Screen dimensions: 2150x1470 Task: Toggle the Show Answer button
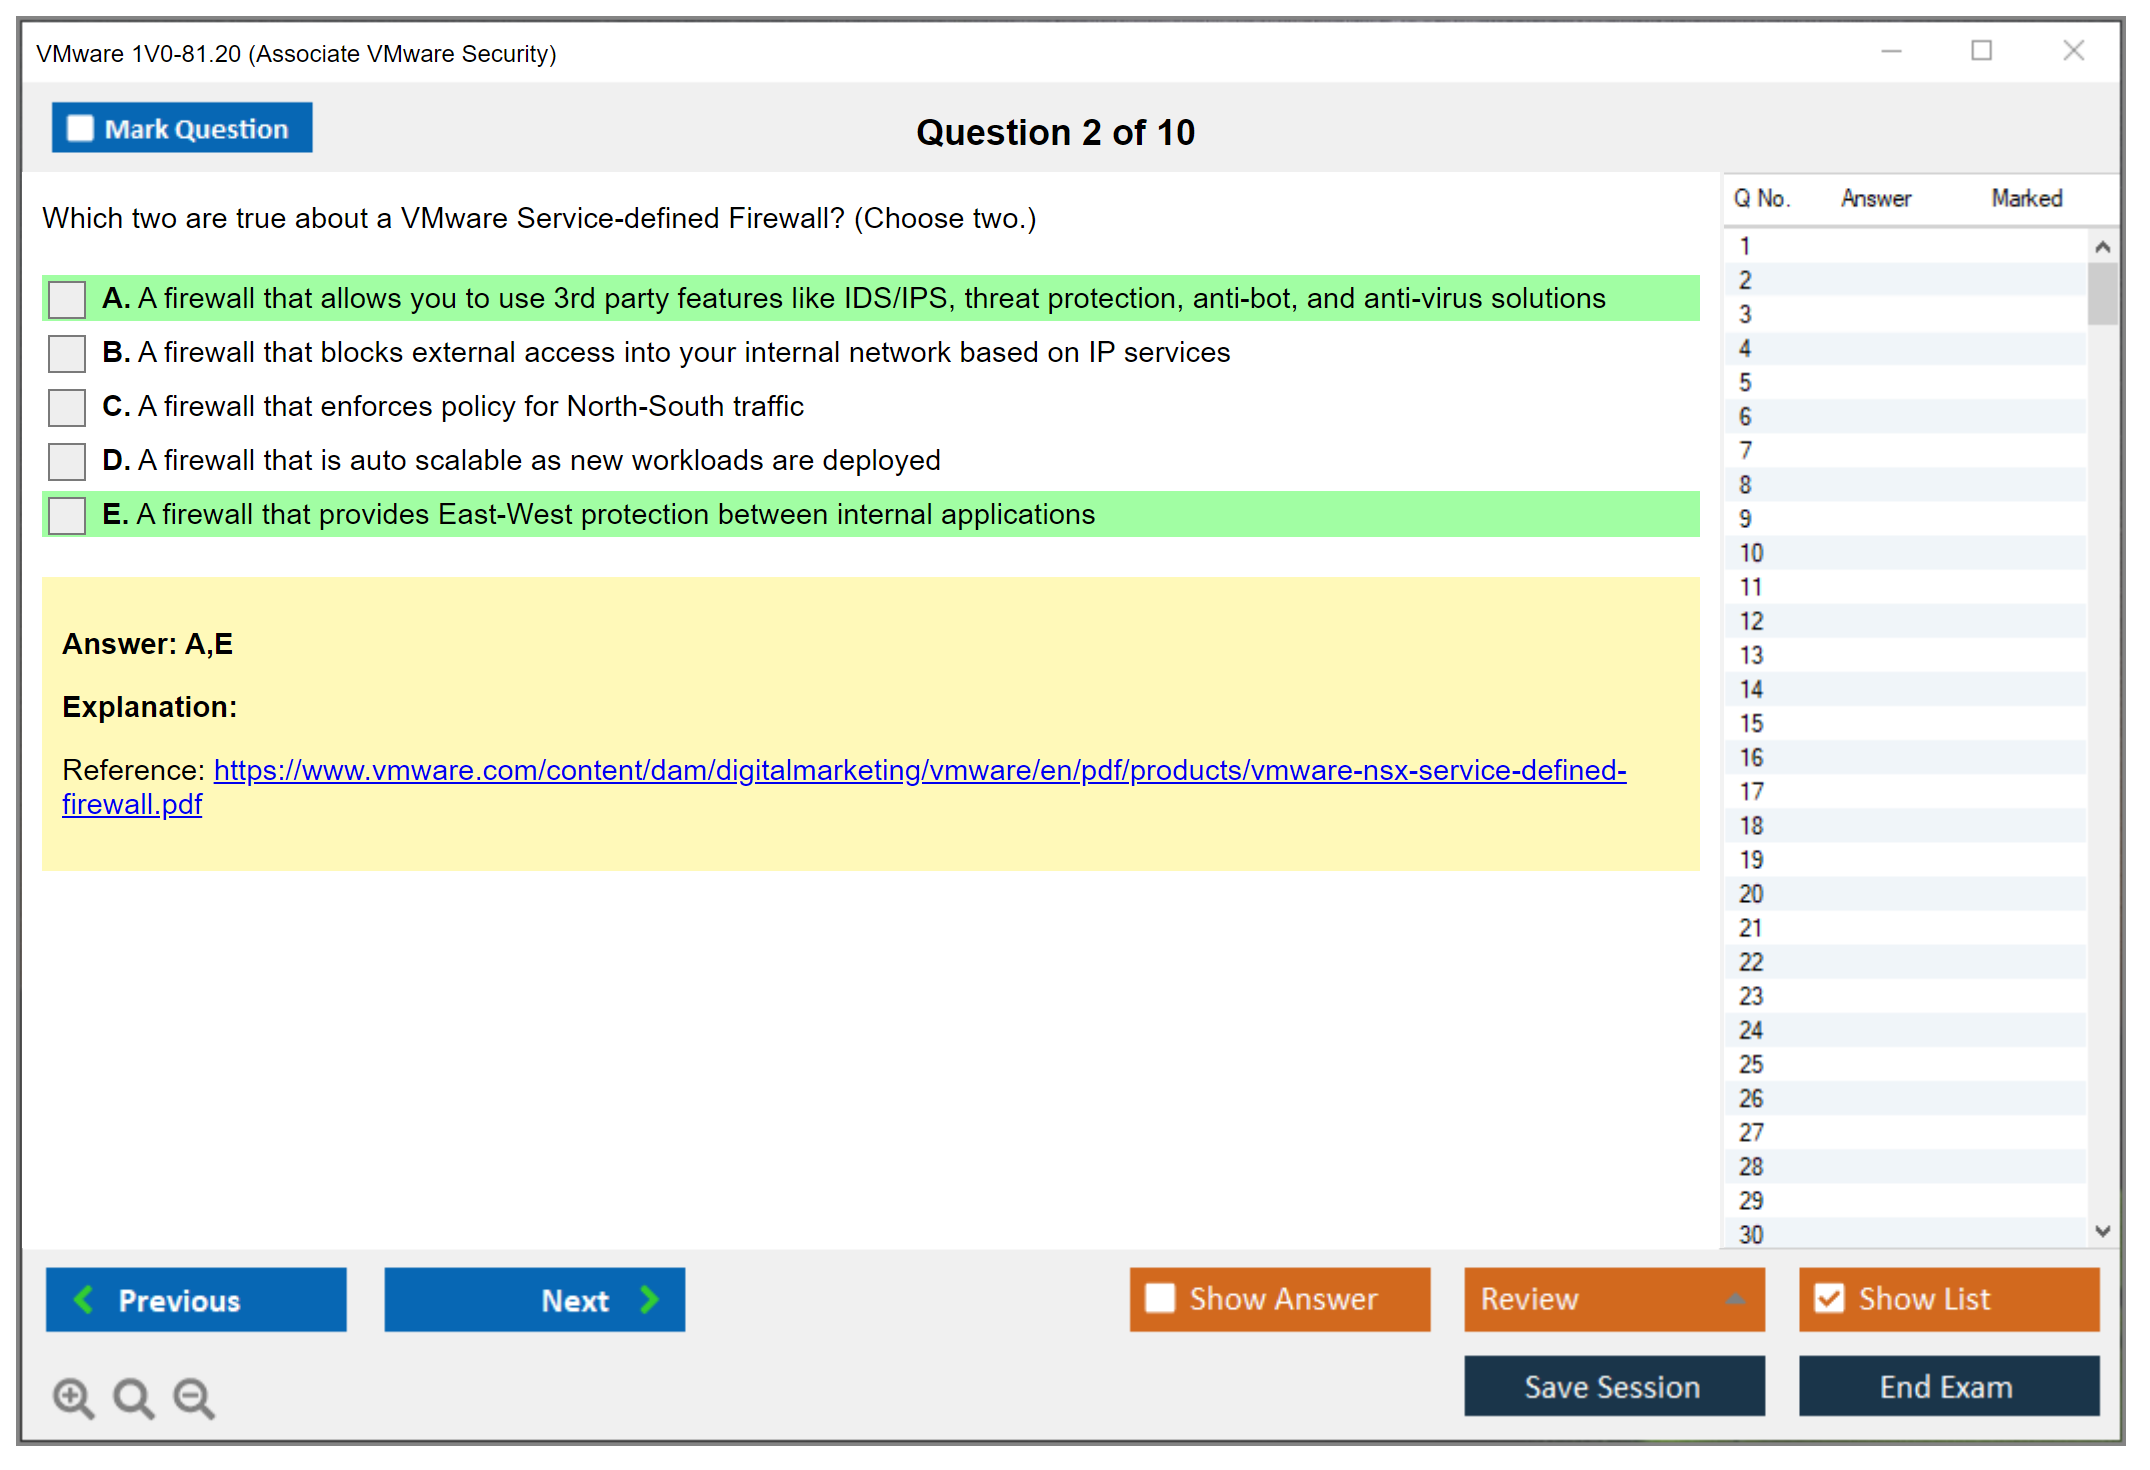click(x=1160, y=1298)
